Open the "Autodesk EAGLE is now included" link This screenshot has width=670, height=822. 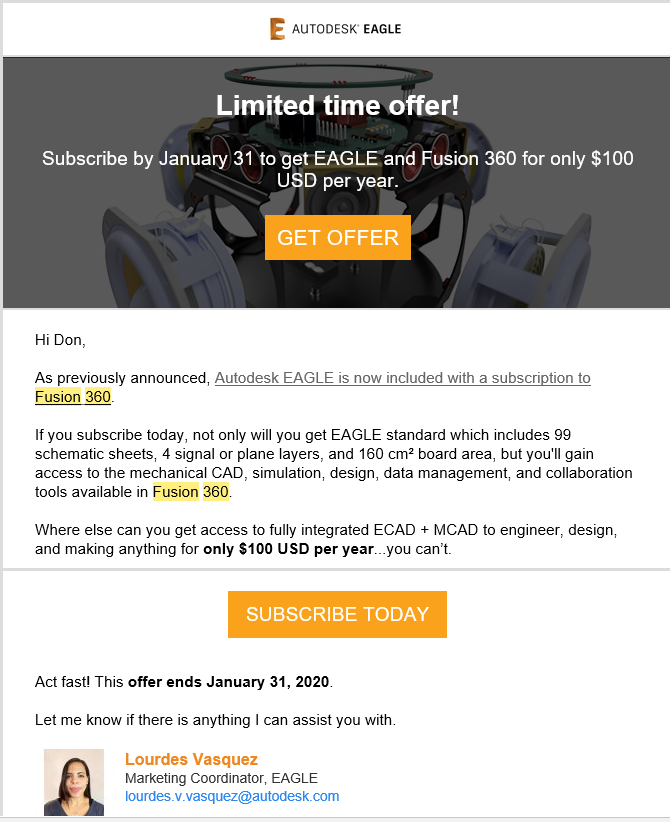coord(403,378)
